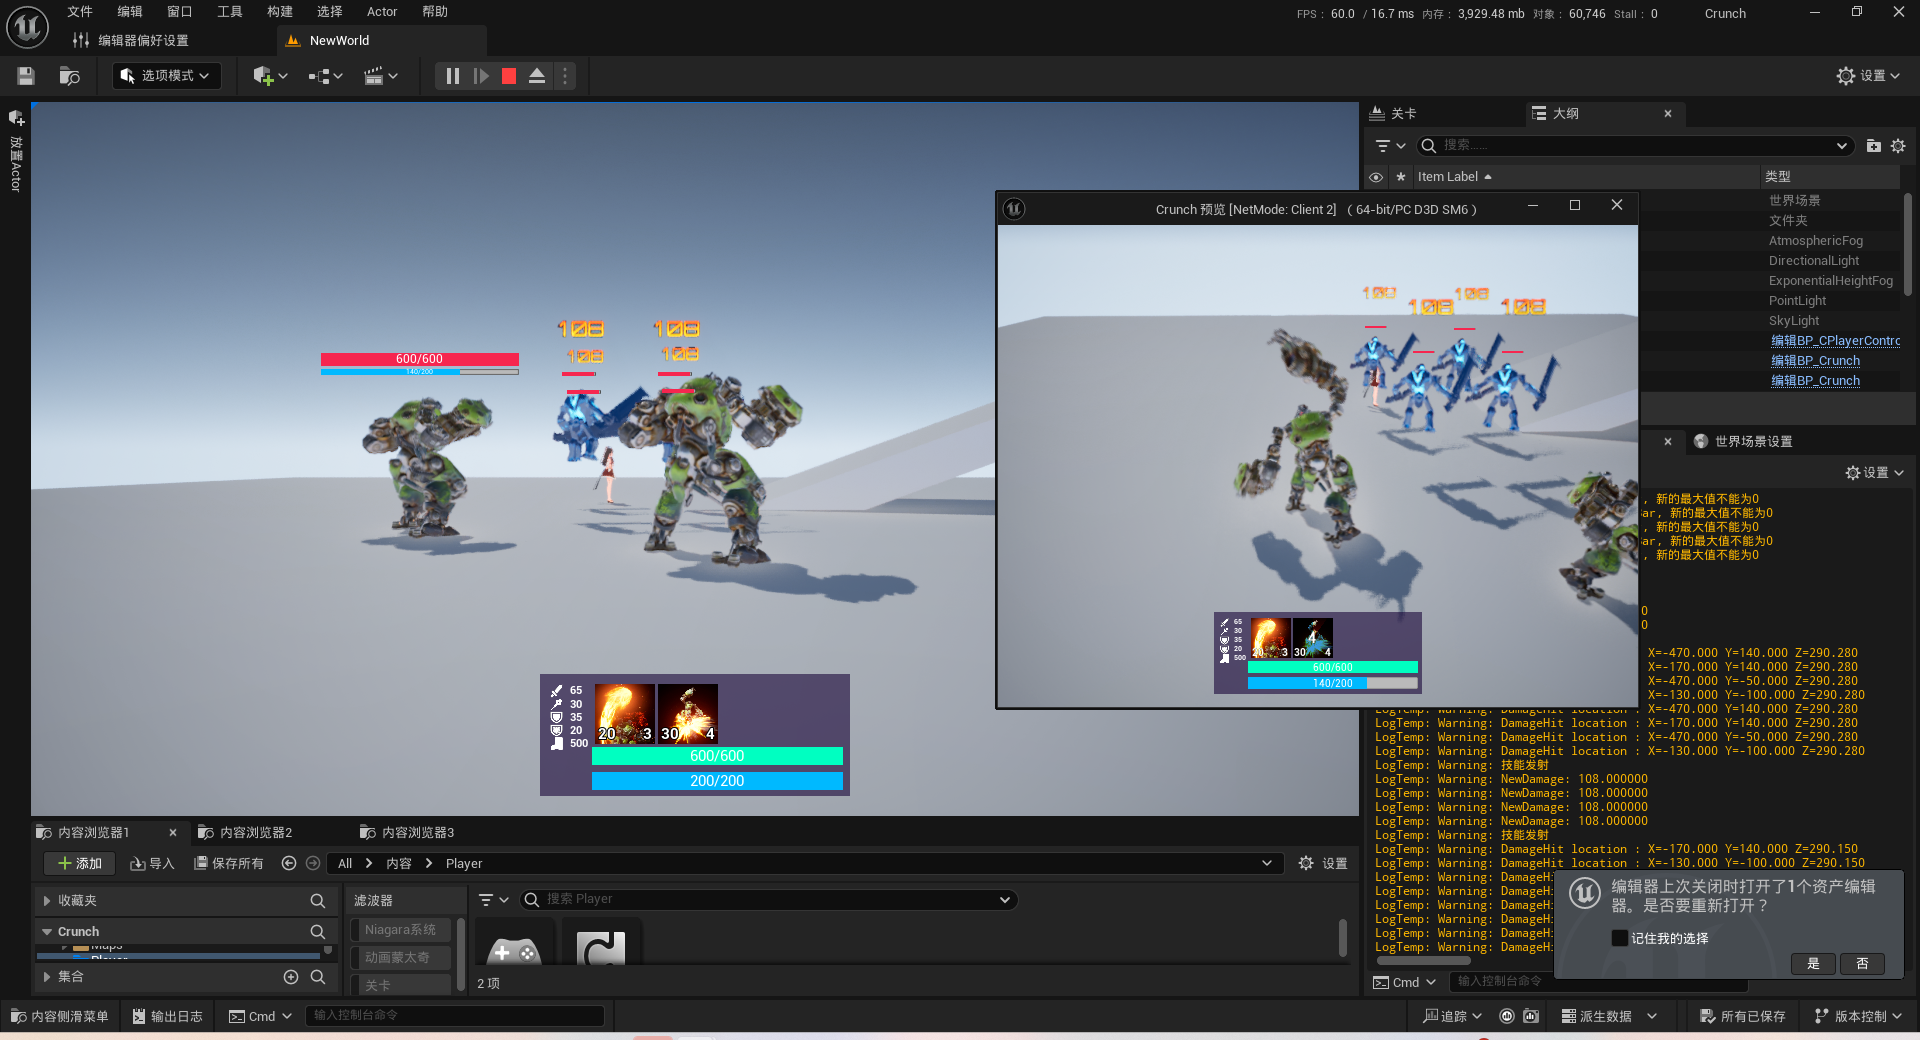Pause the play-in-editor simulation
This screenshot has width=1920, height=1040.
[453, 76]
